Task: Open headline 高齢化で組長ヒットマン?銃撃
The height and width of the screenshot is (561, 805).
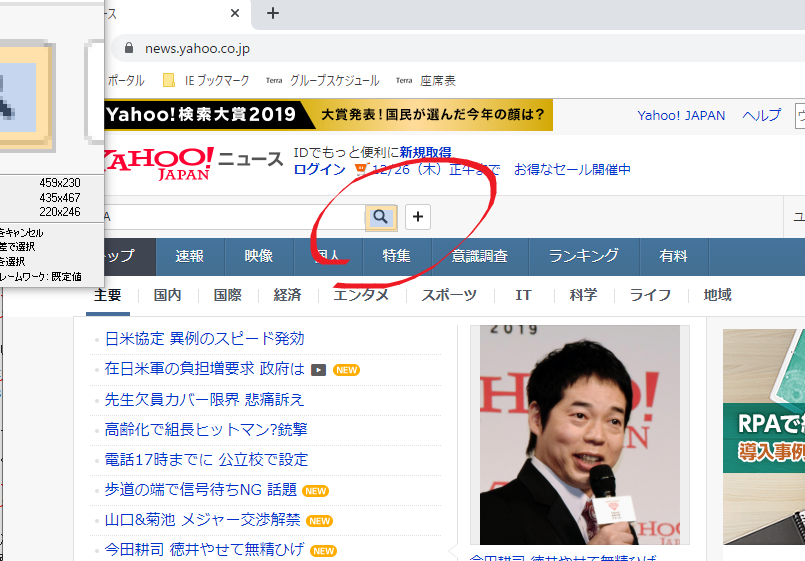Action: (x=206, y=430)
